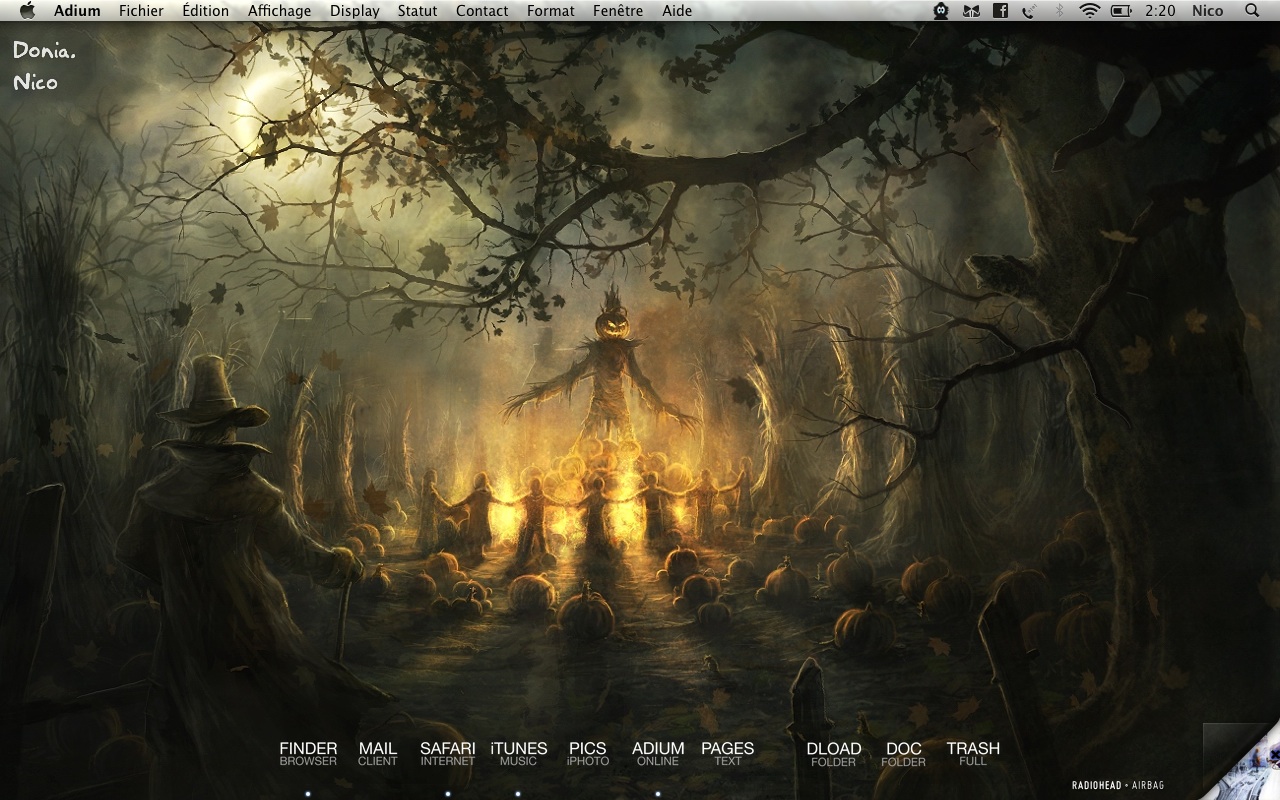1280x800 pixels.
Task: Click the Adium duck status icon in menu bar
Action: 940,11
